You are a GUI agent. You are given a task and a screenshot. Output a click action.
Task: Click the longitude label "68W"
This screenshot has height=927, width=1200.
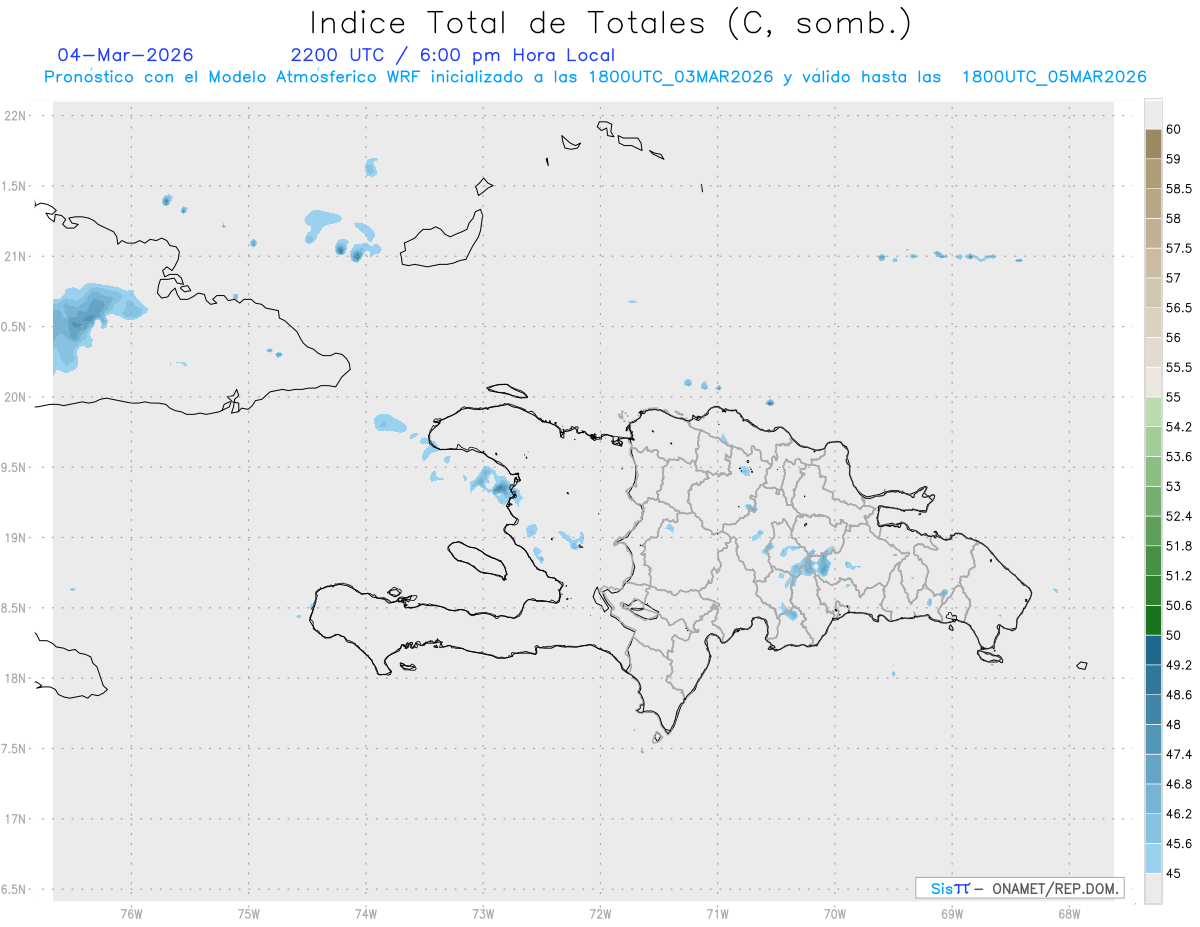point(1068,913)
